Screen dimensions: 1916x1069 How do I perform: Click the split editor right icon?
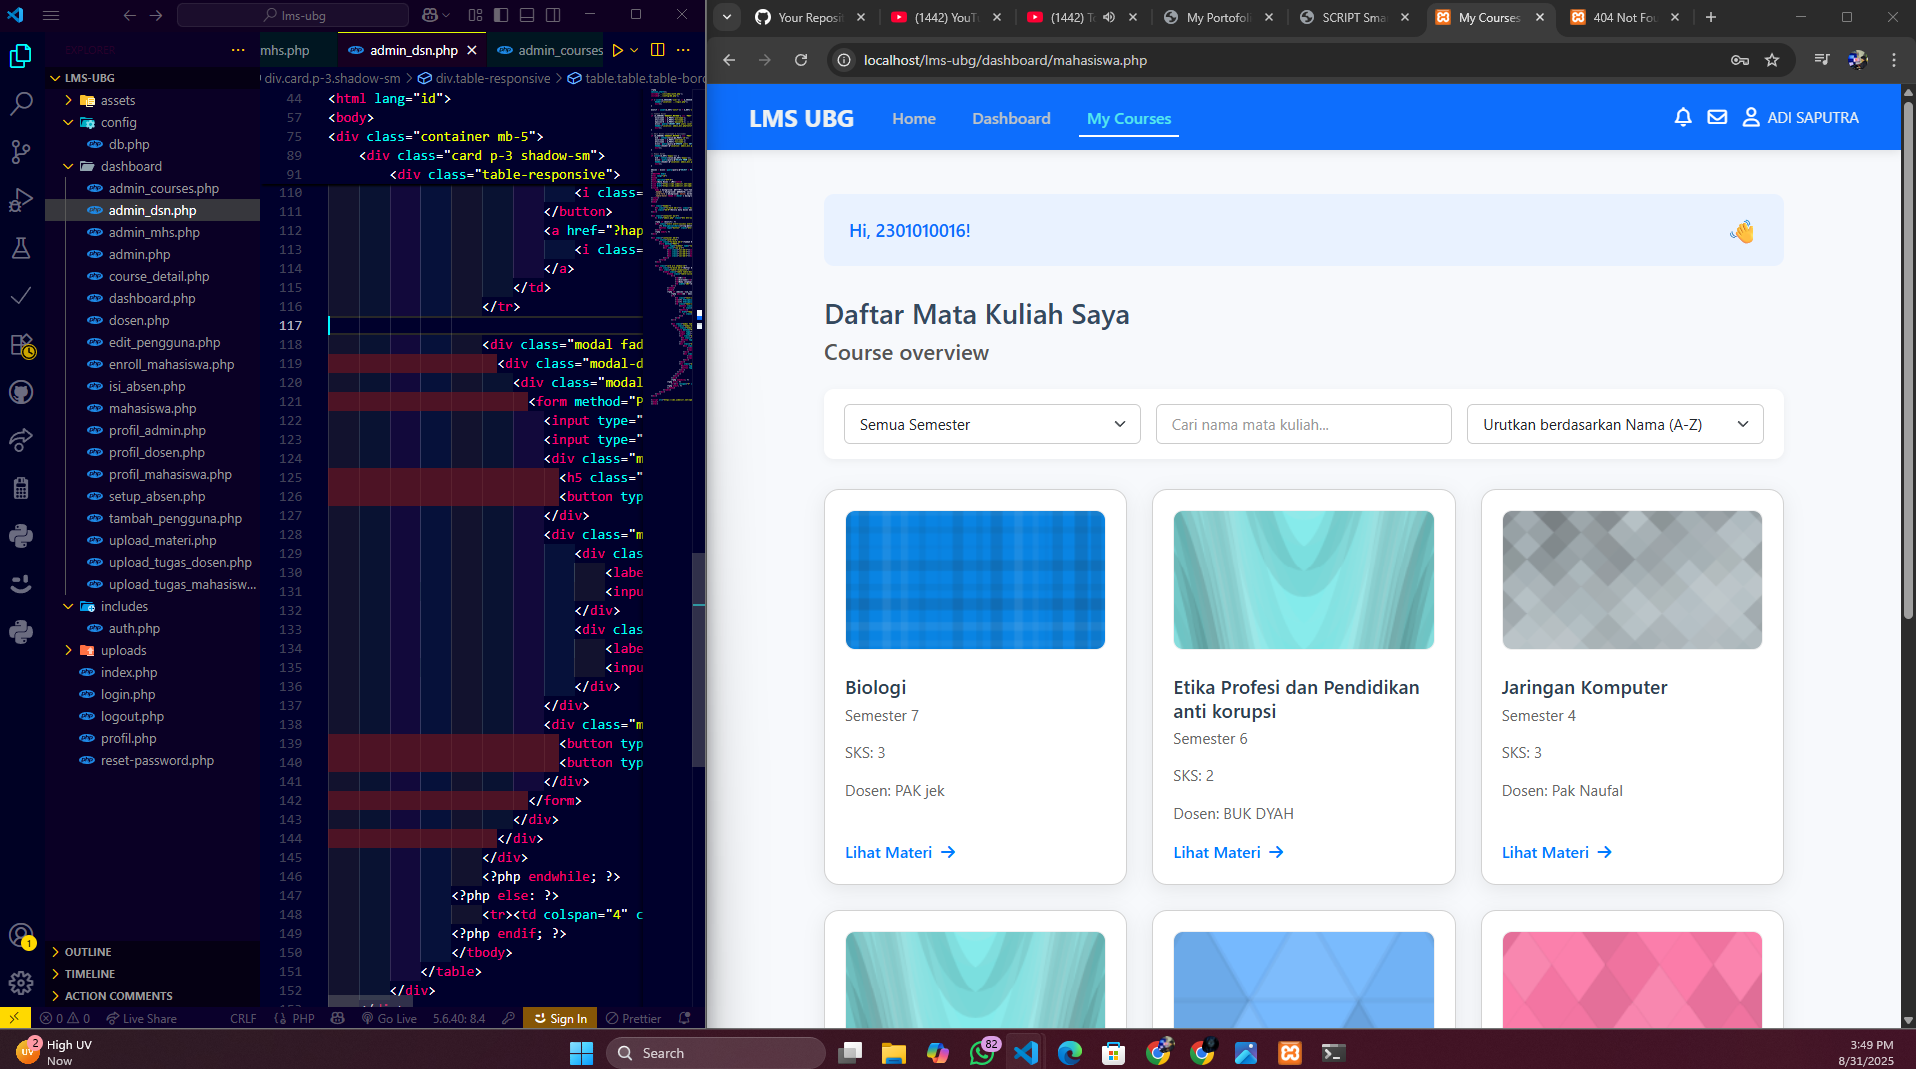pyautogui.click(x=657, y=50)
